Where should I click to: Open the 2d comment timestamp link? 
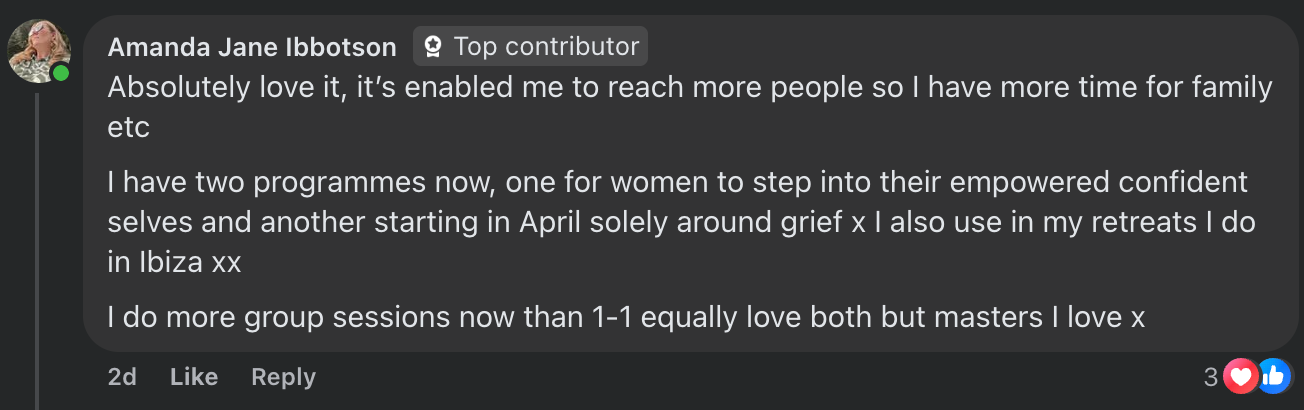click(122, 376)
